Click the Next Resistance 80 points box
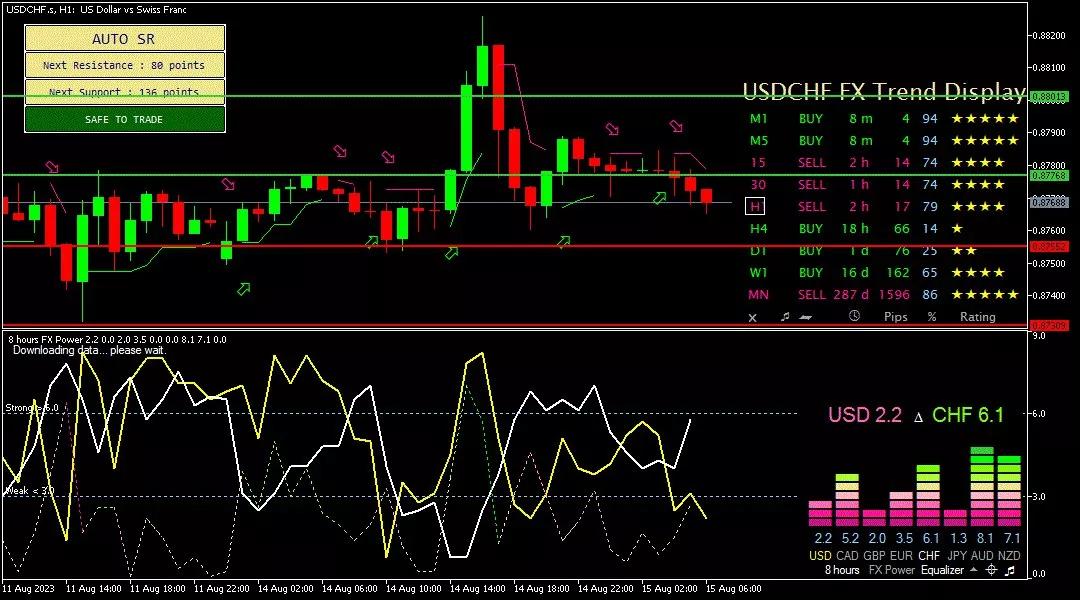Viewport: 1080px width, 600px height. pos(125,65)
